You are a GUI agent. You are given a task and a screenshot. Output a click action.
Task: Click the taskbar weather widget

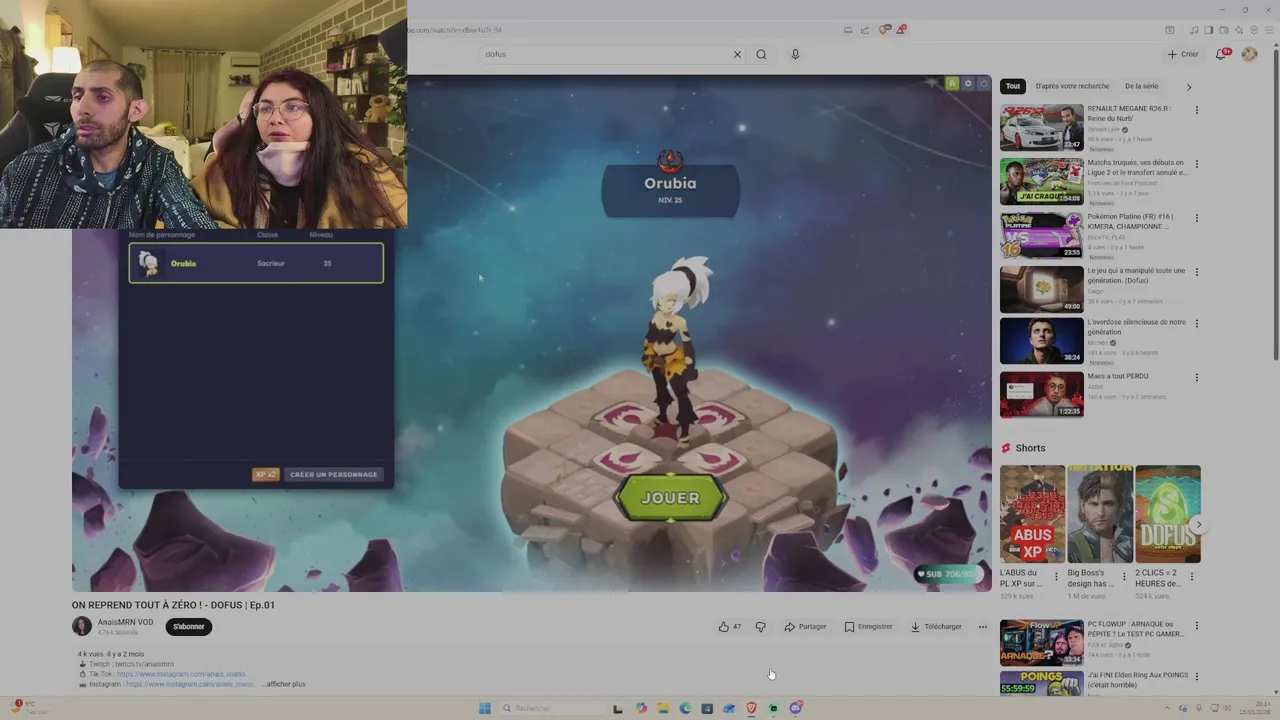29,707
